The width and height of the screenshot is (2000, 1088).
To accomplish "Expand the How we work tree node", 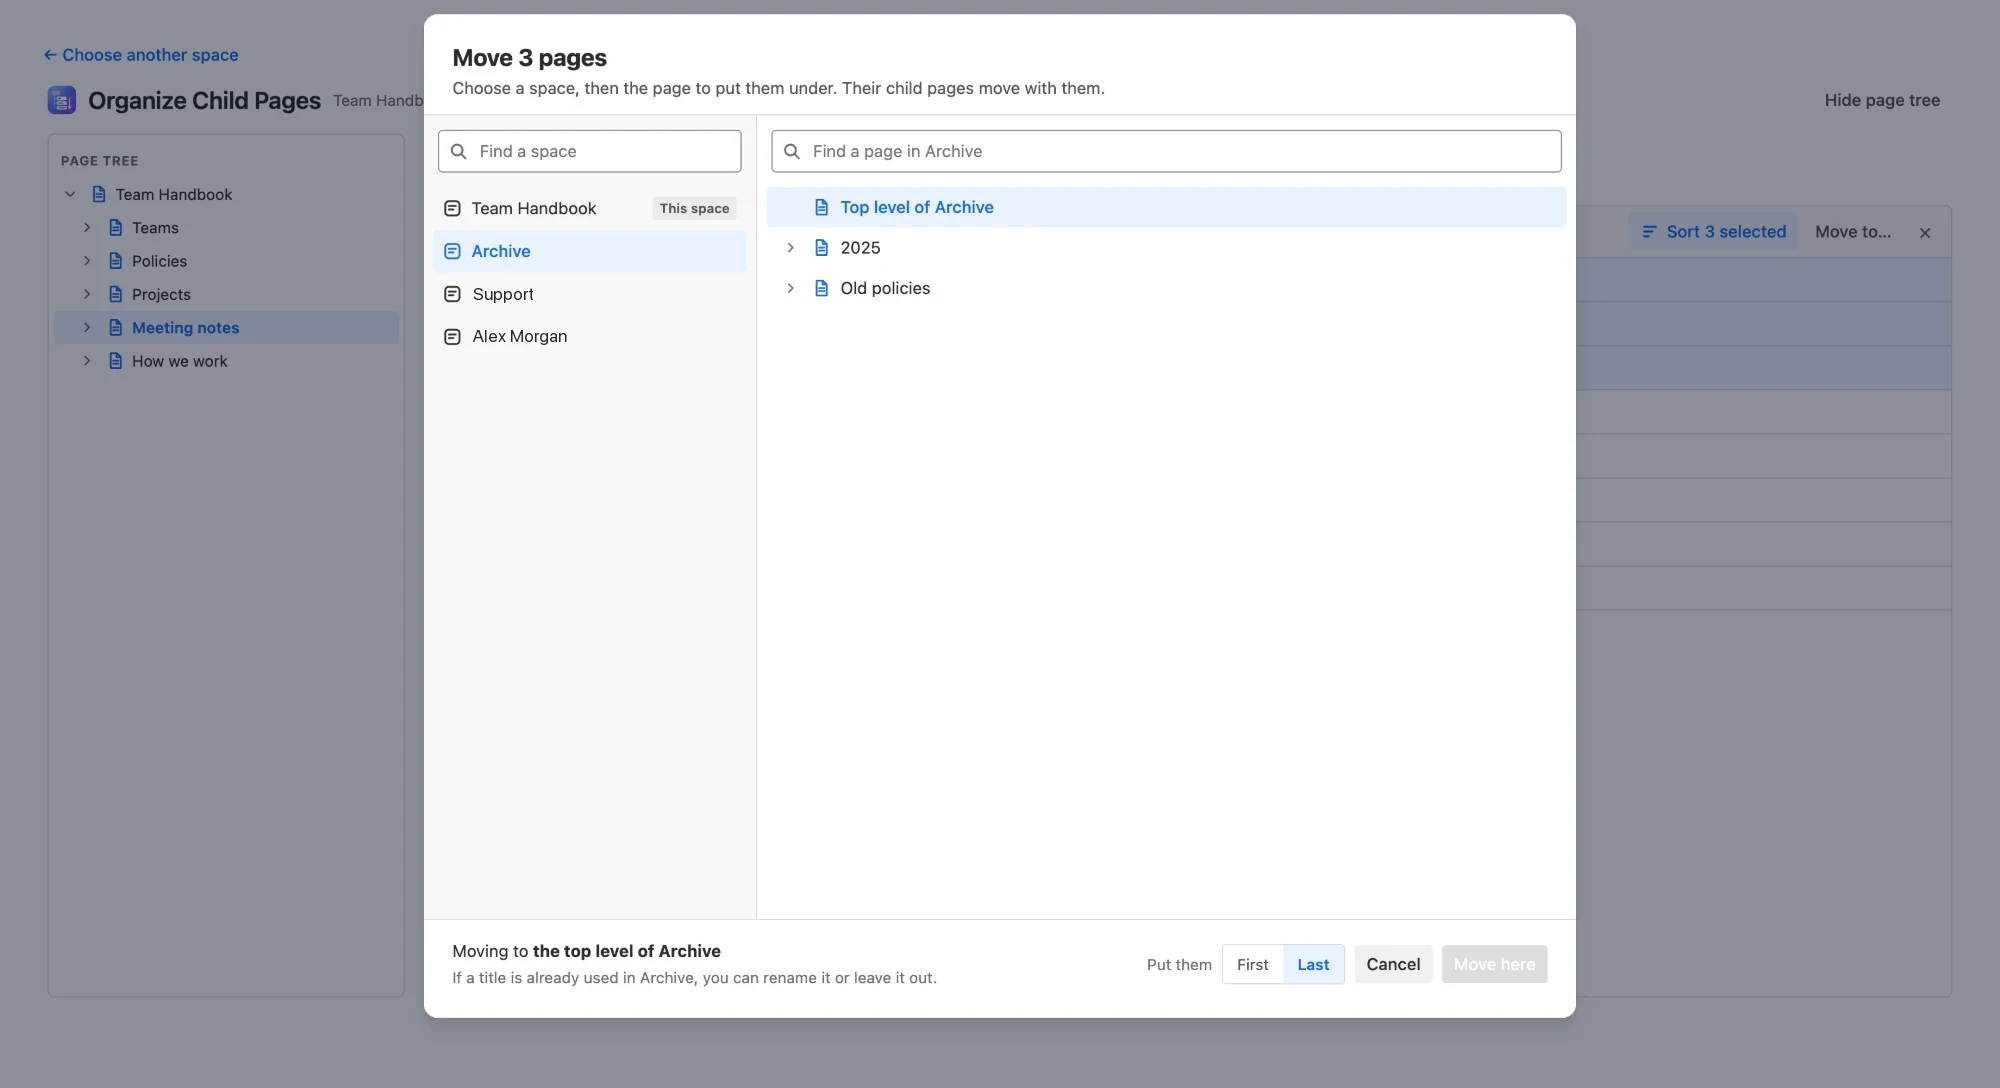I will point(87,361).
